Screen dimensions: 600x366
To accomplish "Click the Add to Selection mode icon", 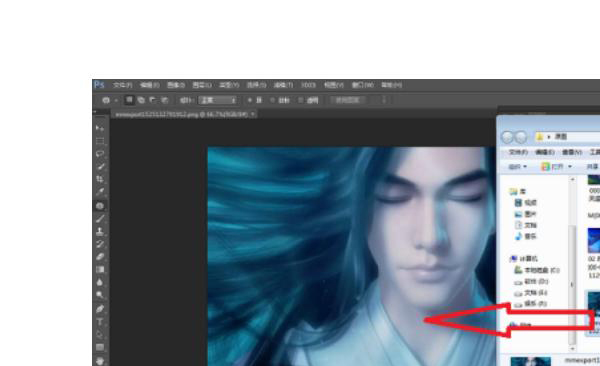I will [x=141, y=100].
